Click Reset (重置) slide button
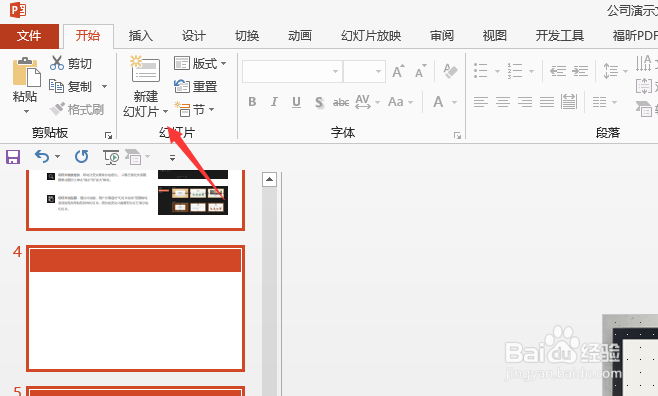 196,86
